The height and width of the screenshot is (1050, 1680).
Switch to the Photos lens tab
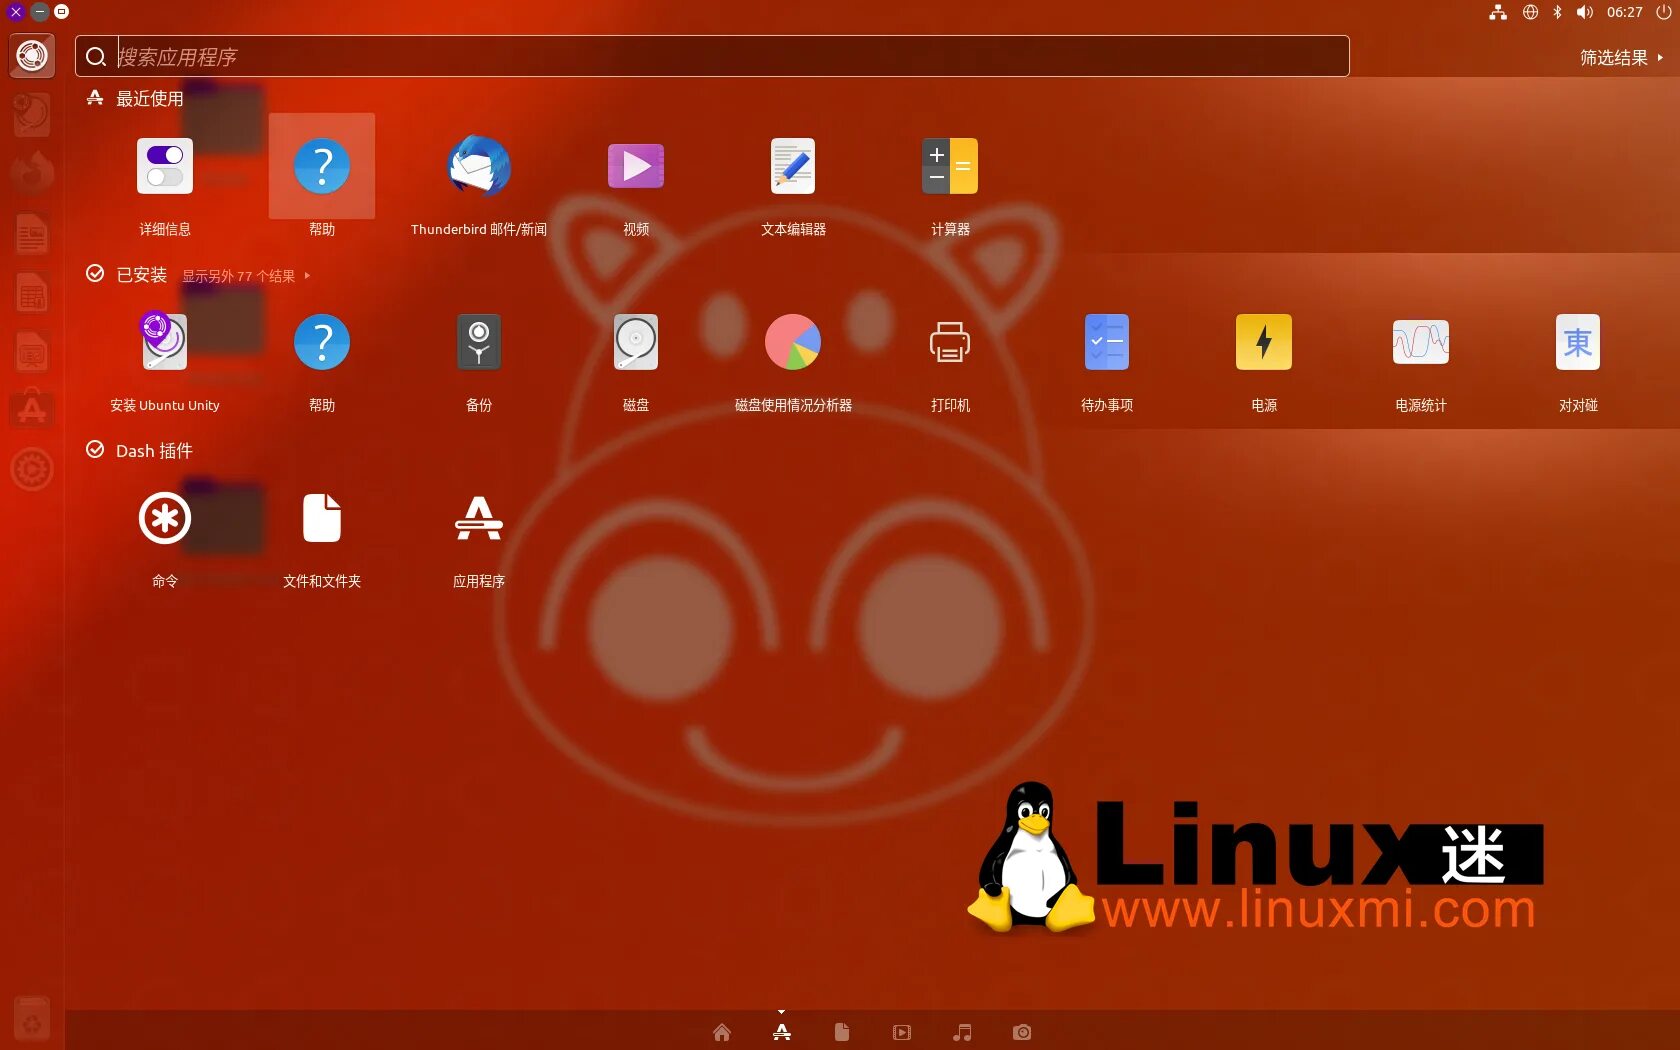[x=1022, y=1032]
